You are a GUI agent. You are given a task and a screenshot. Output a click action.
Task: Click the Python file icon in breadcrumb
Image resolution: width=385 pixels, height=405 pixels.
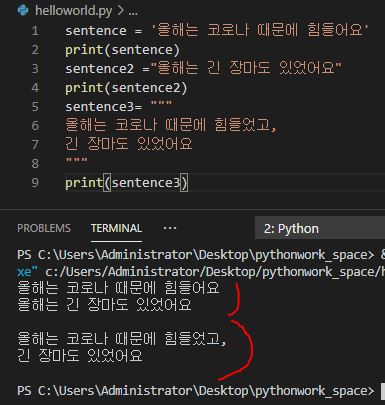(23, 10)
